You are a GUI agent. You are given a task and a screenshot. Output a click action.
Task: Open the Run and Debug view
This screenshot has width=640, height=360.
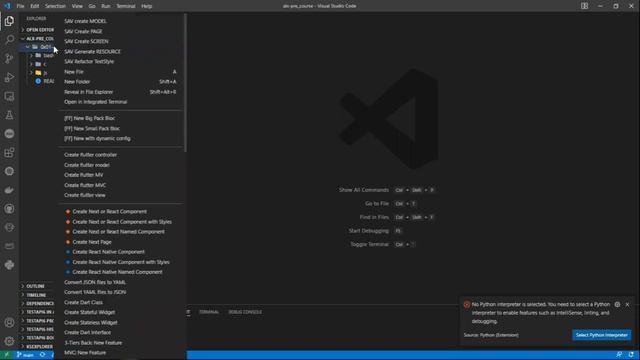click(x=9, y=77)
